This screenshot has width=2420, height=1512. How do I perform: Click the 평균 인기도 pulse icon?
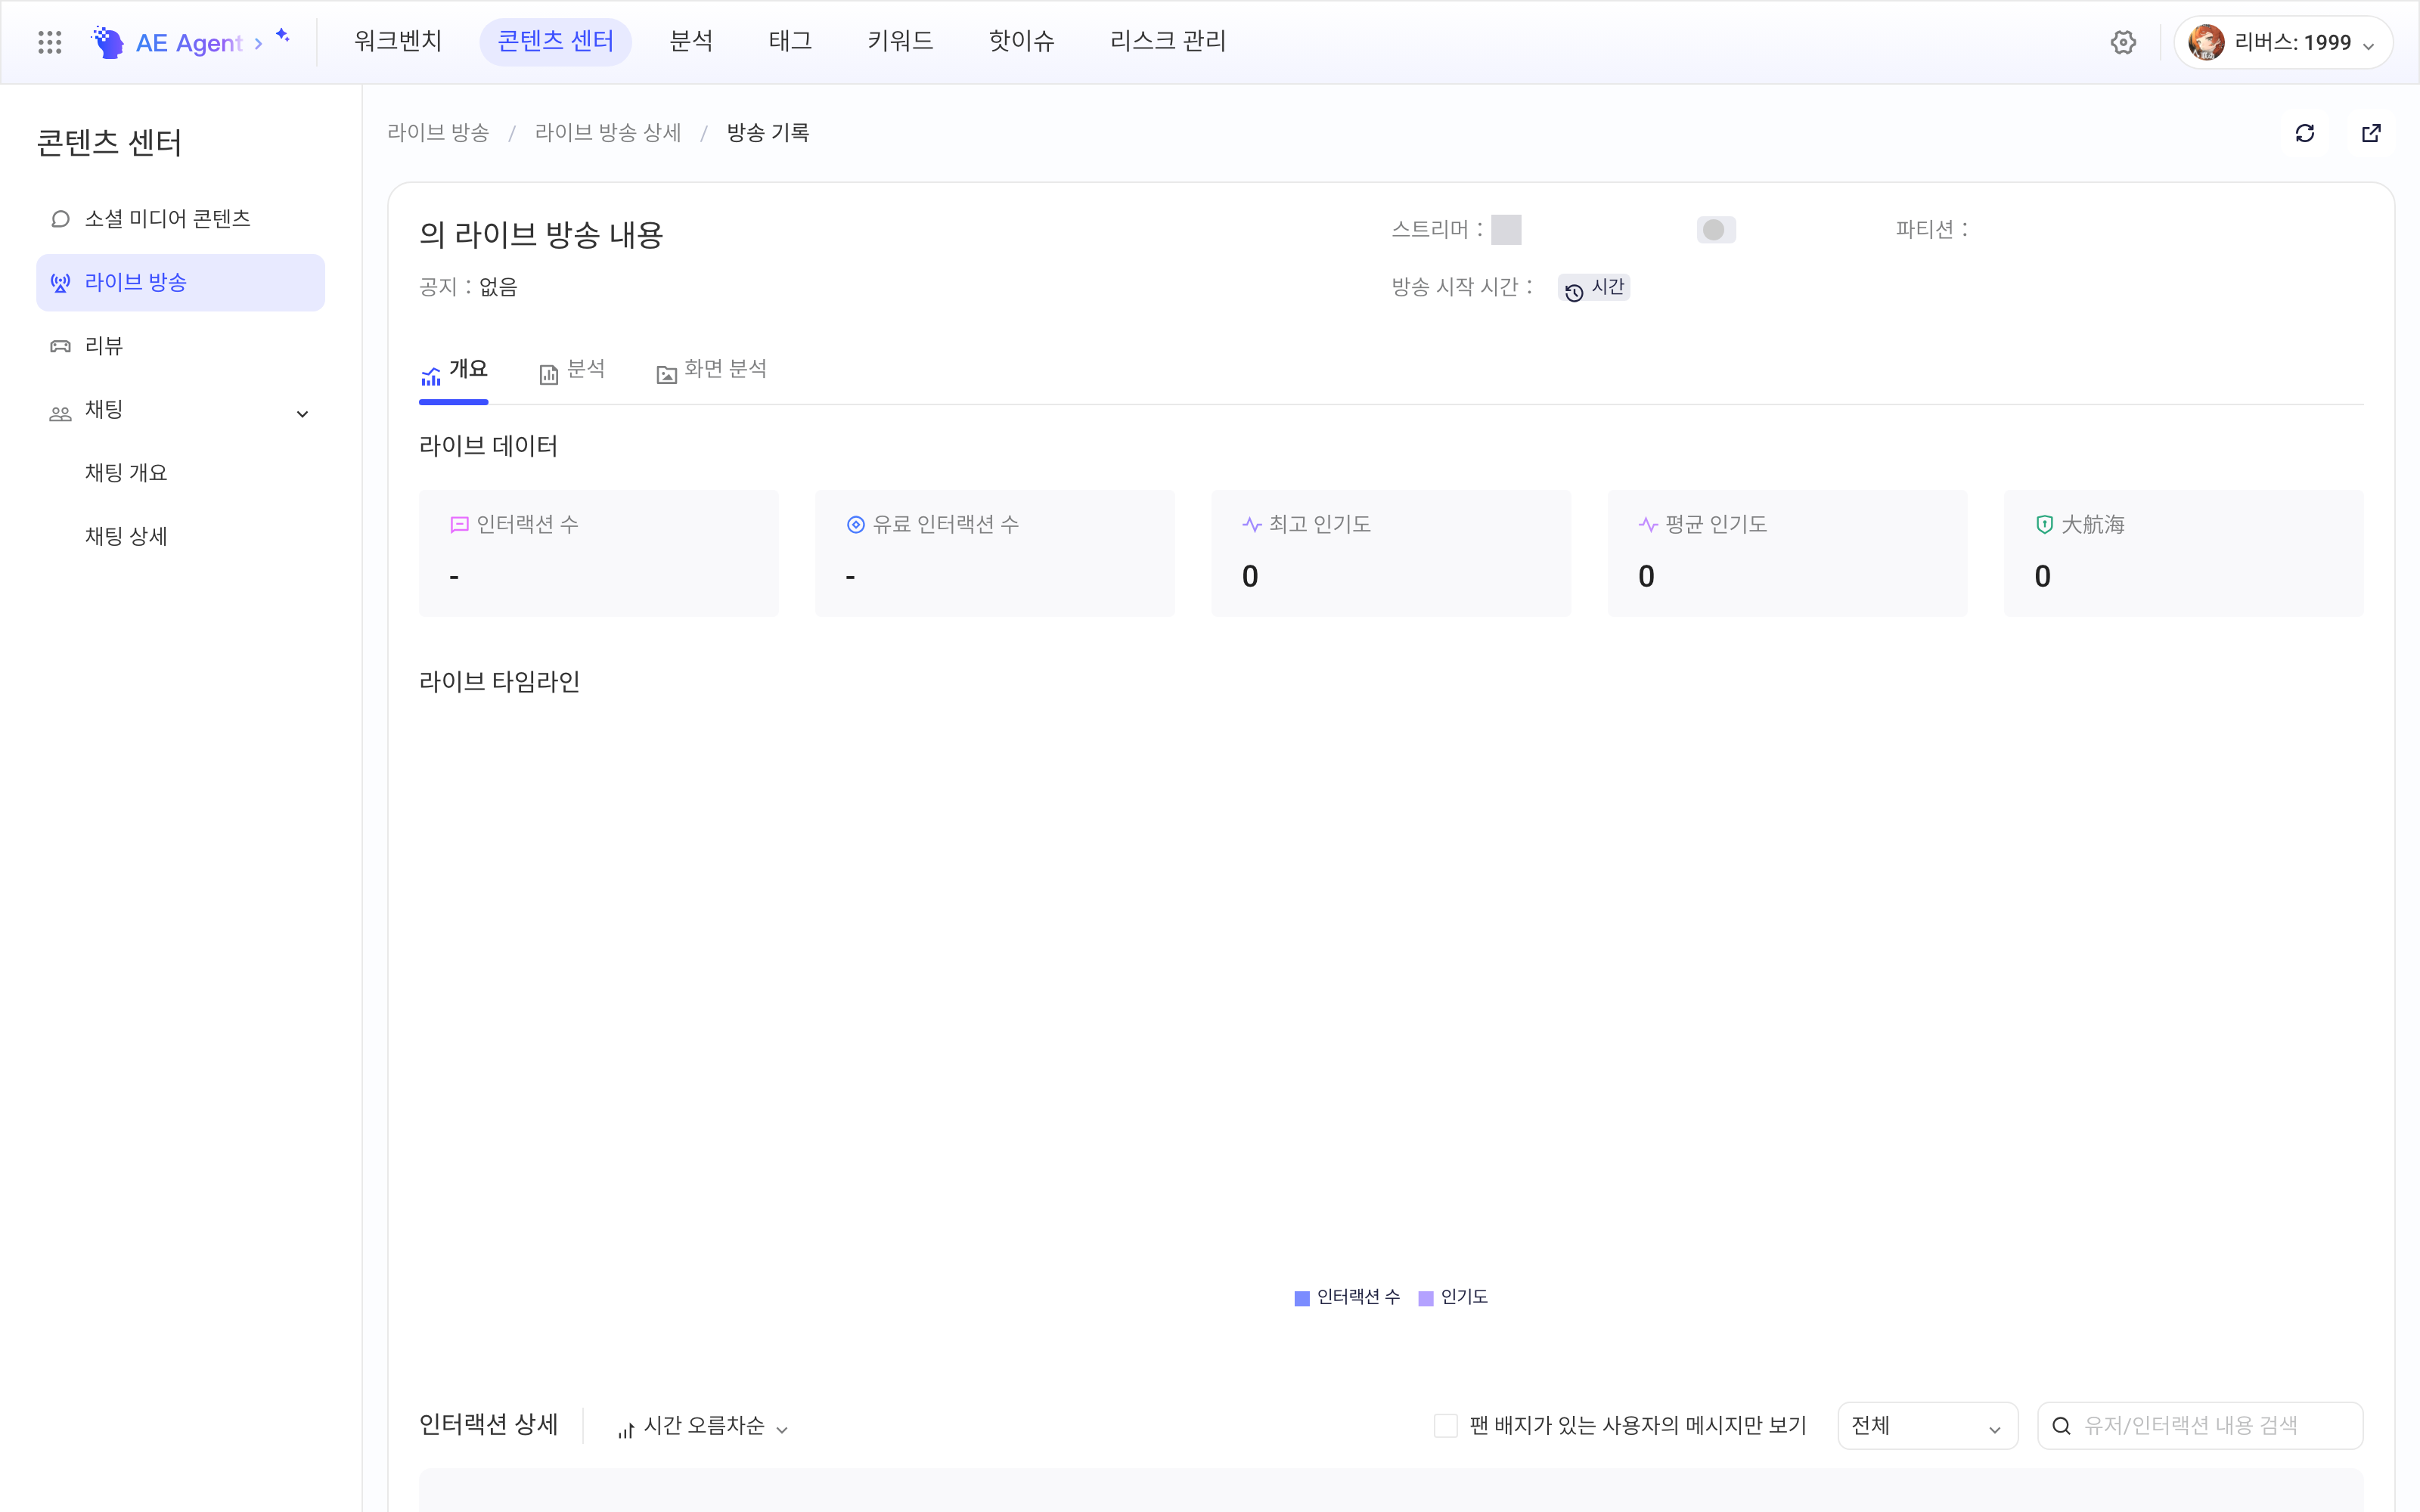tap(1648, 525)
